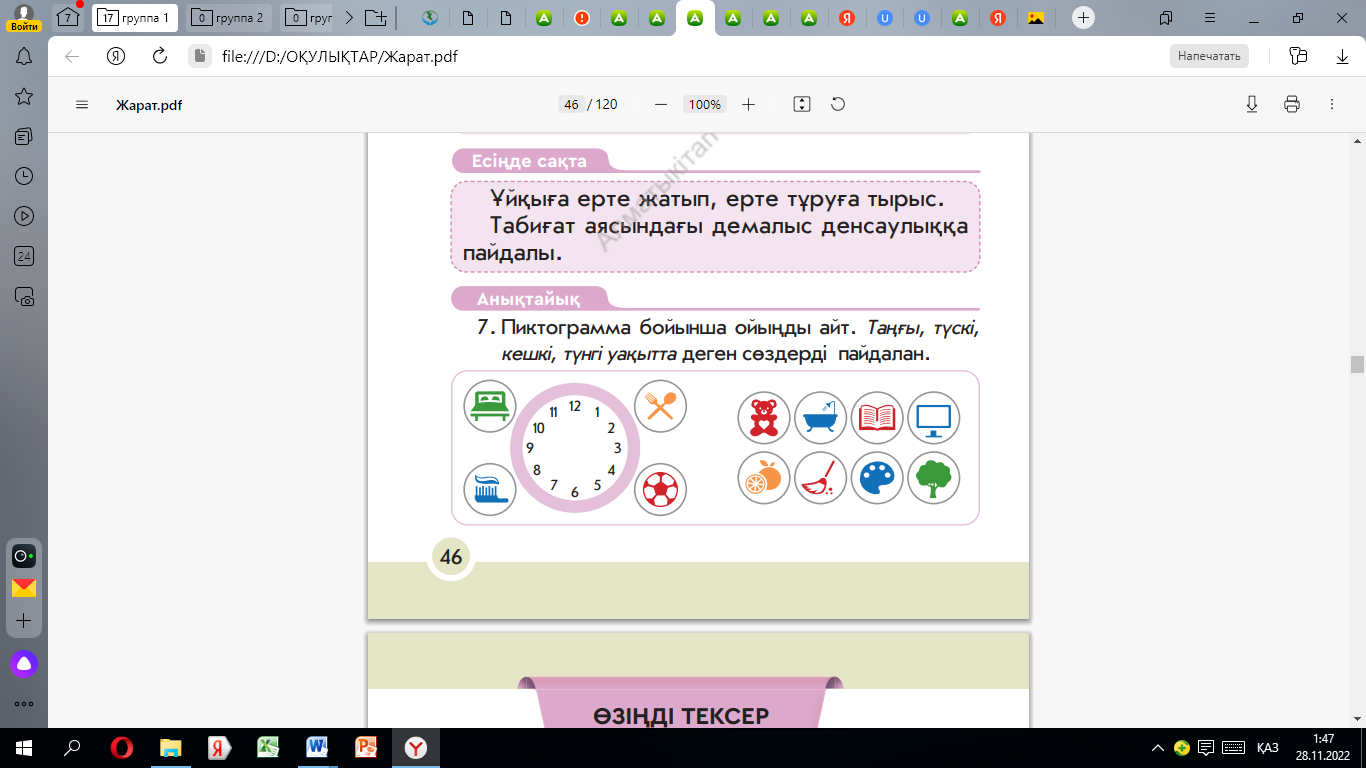Open the touch keyboard tray icon
This screenshot has width=1366, height=768.
tap(1233, 748)
